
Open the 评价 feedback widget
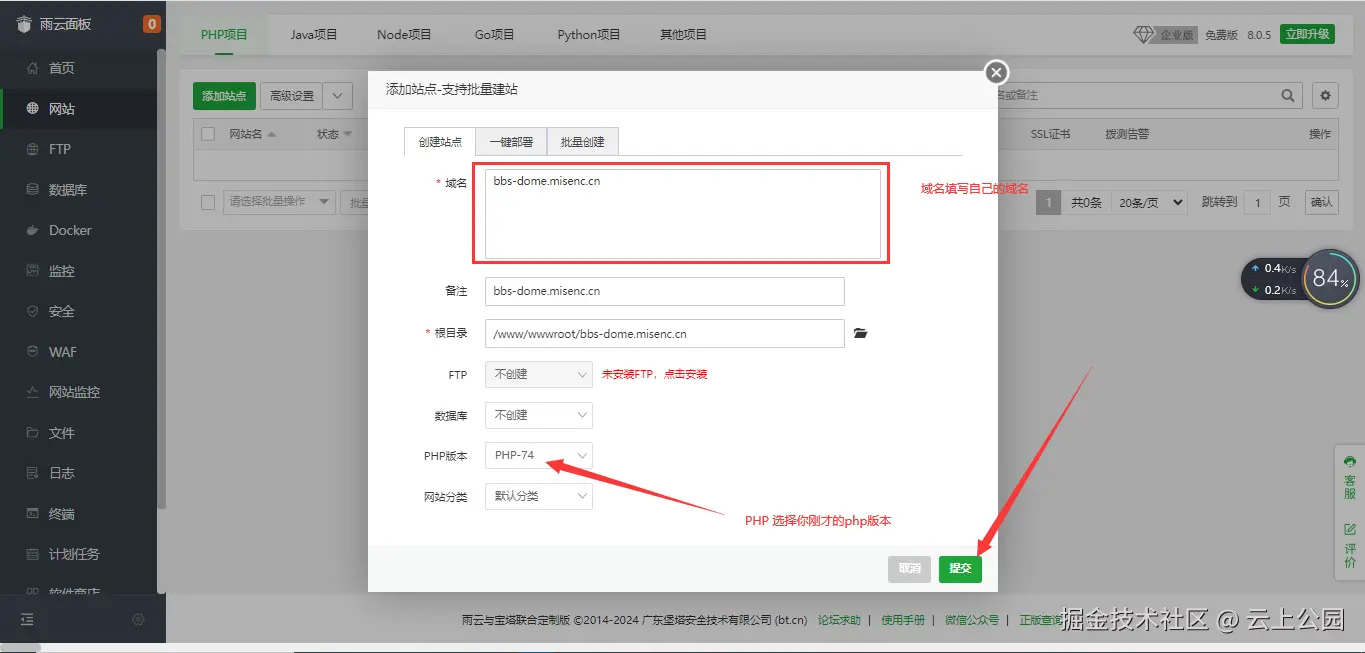coord(1350,546)
